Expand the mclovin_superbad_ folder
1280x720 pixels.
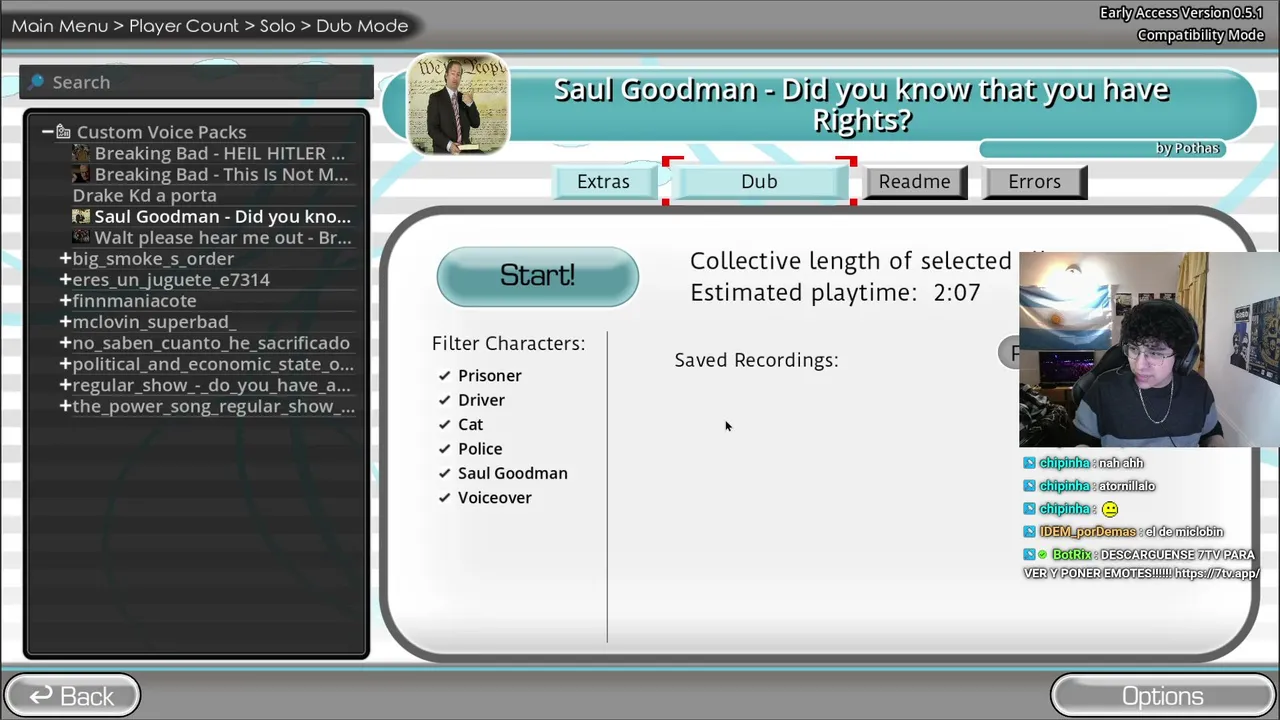coord(65,321)
